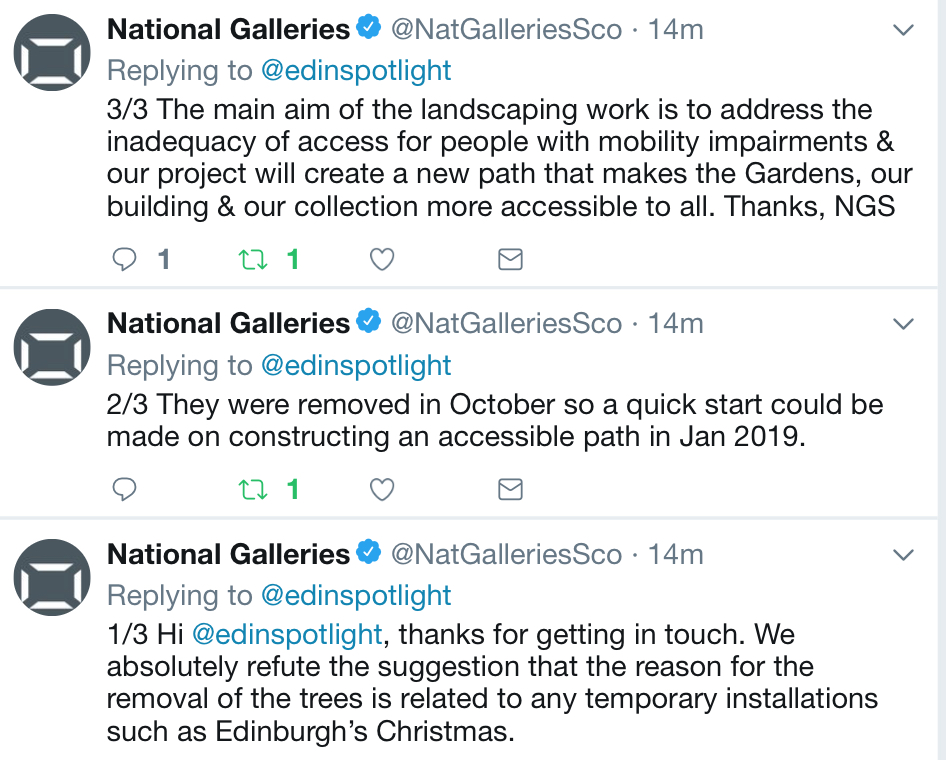Reply to the 3/3 landscaping tweet
Image resolution: width=946 pixels, height=760 pixels.
click(x=125, y=260)
